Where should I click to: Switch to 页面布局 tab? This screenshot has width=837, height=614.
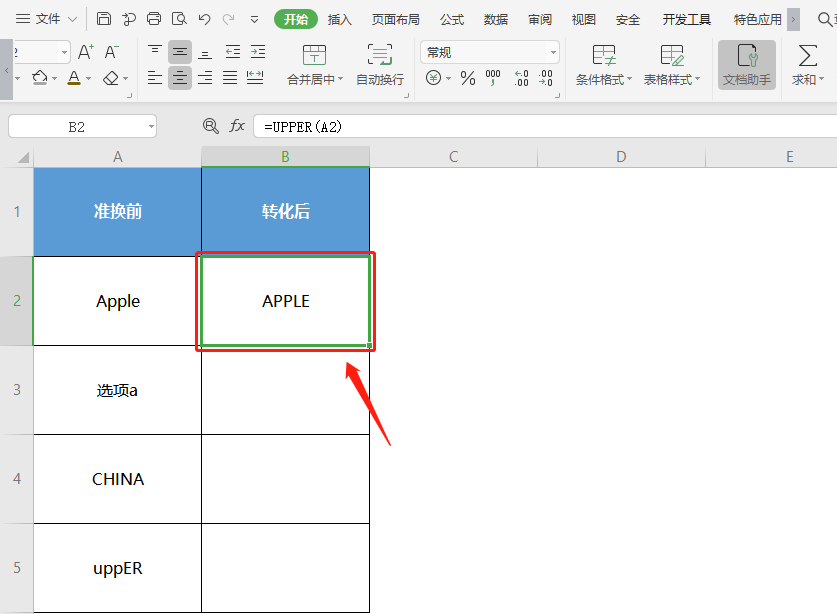click(x=396, y=20)
